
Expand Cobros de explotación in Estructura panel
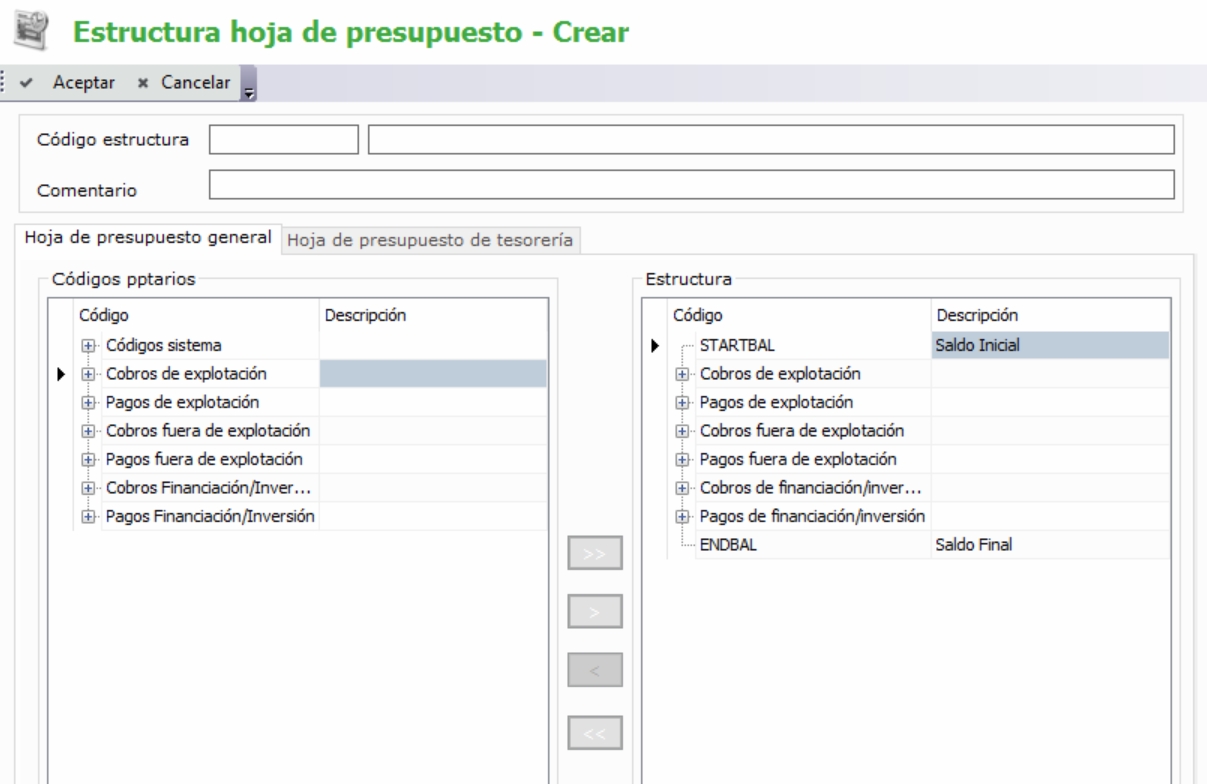[x=684, y=374]
